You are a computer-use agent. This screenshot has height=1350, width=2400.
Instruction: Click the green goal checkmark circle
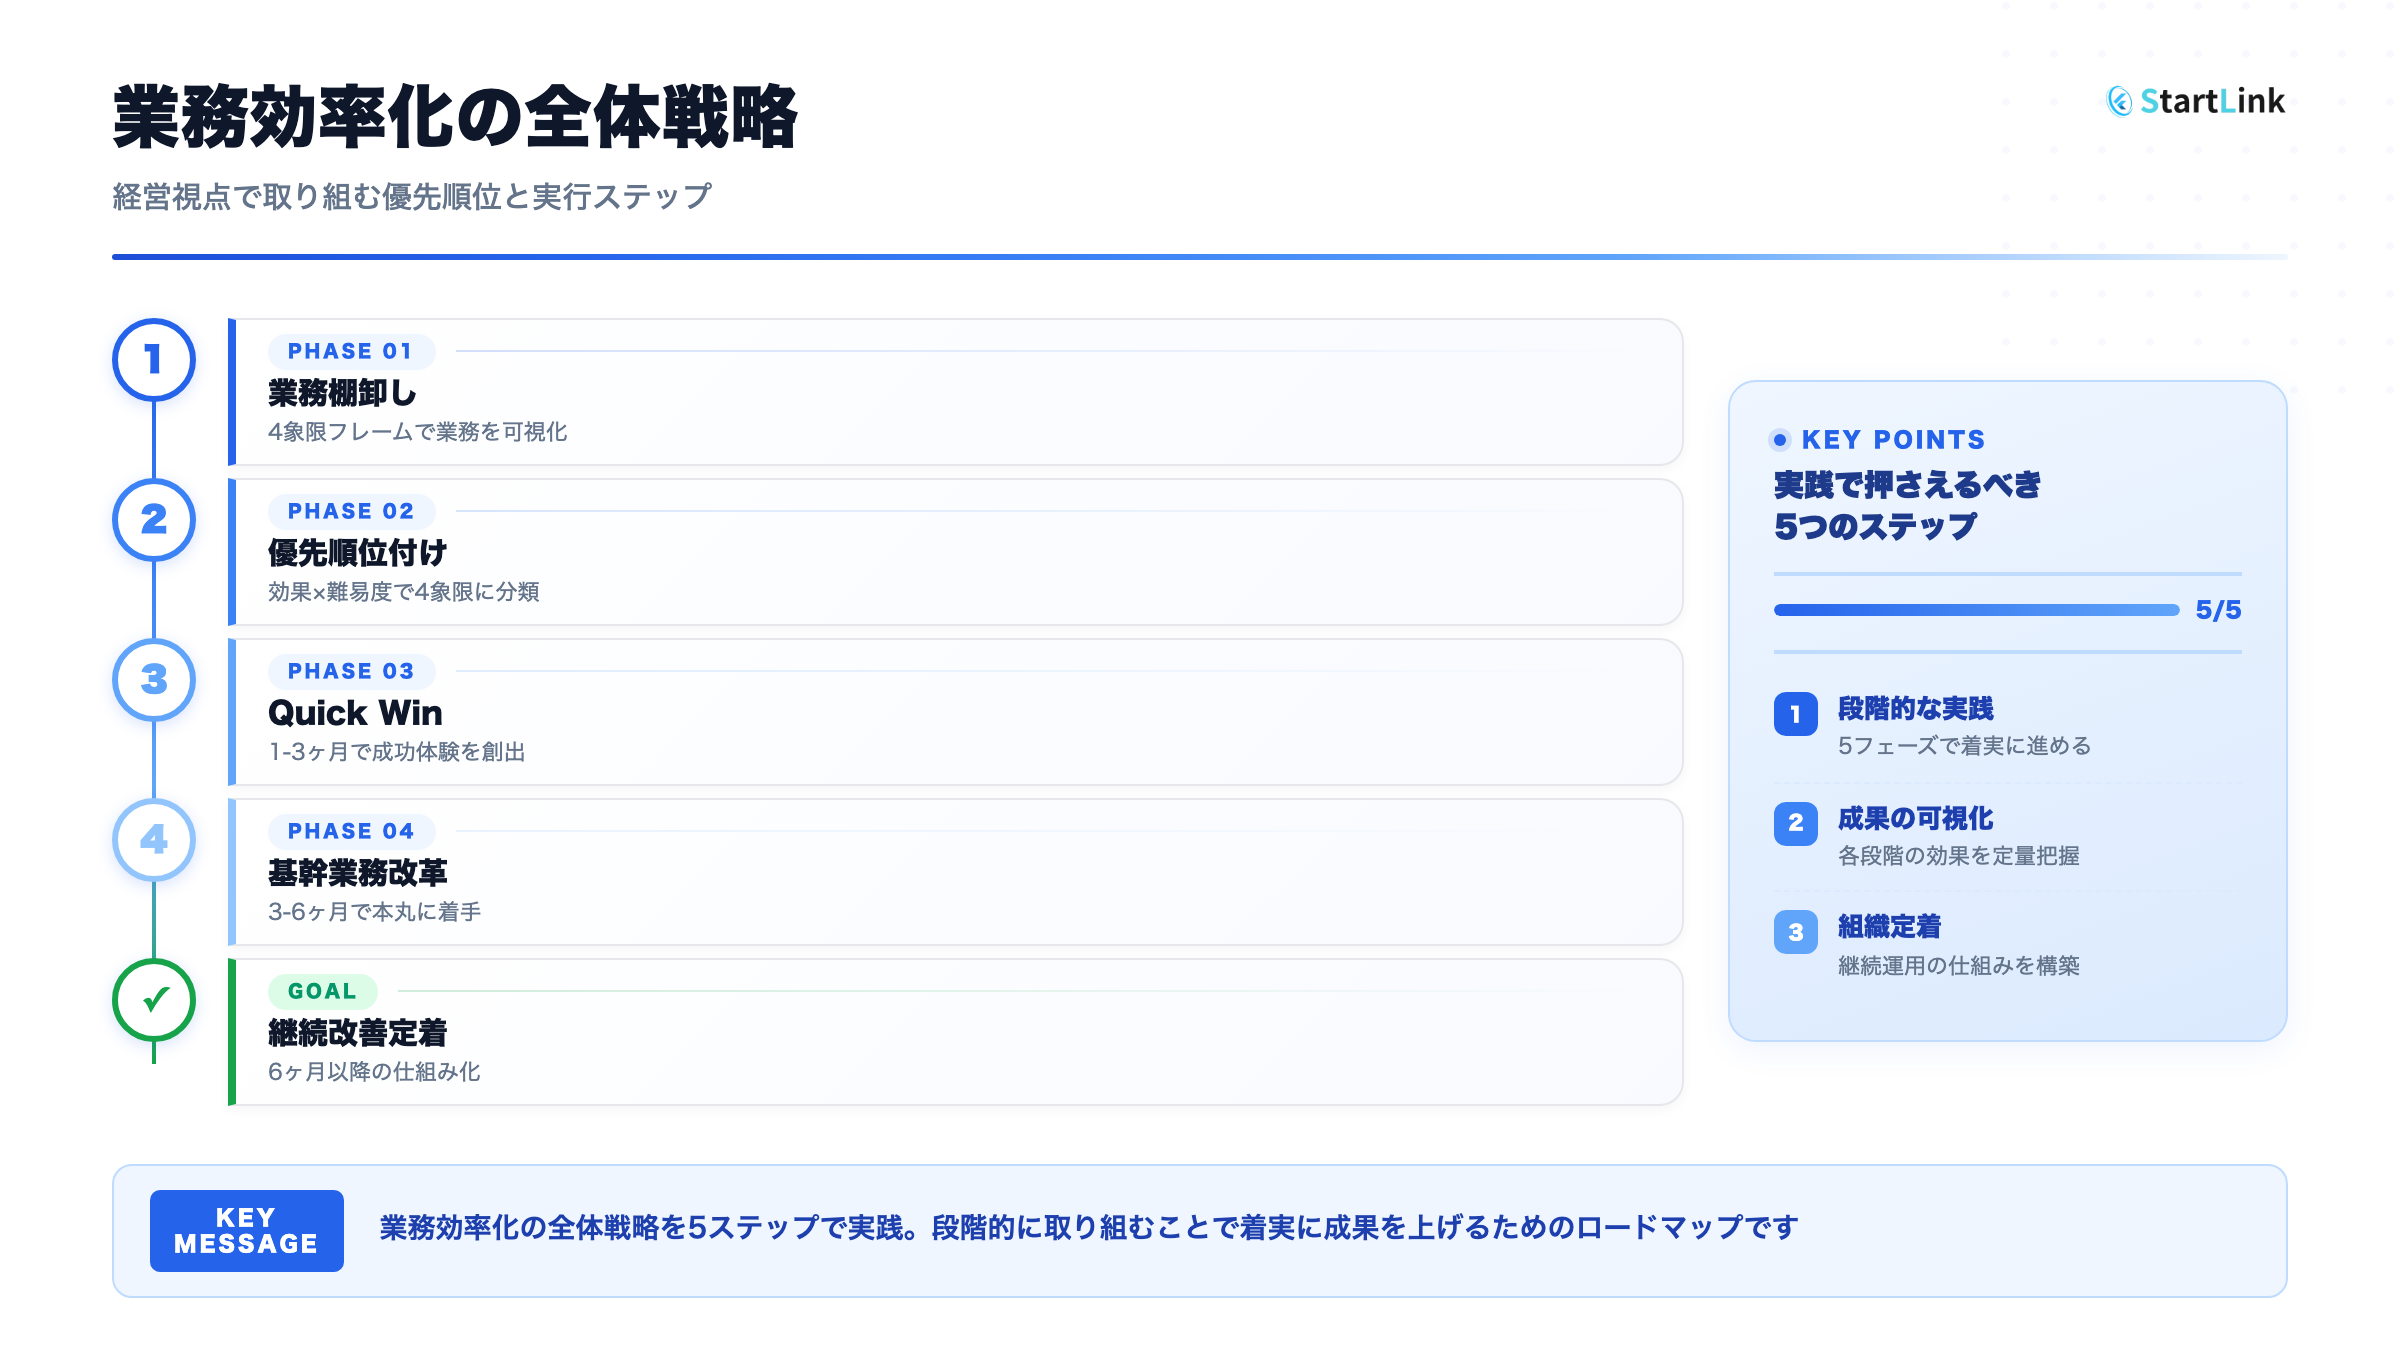coord(153,1000)
